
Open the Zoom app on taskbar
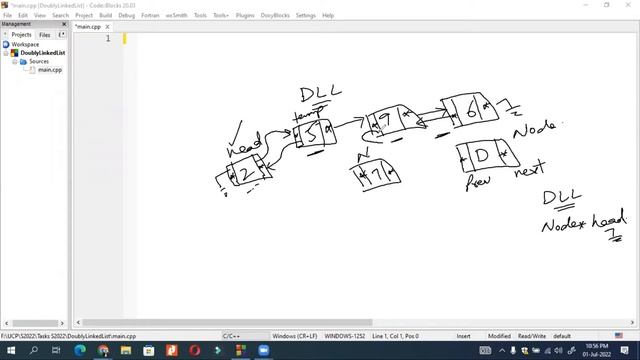point(264,350)
